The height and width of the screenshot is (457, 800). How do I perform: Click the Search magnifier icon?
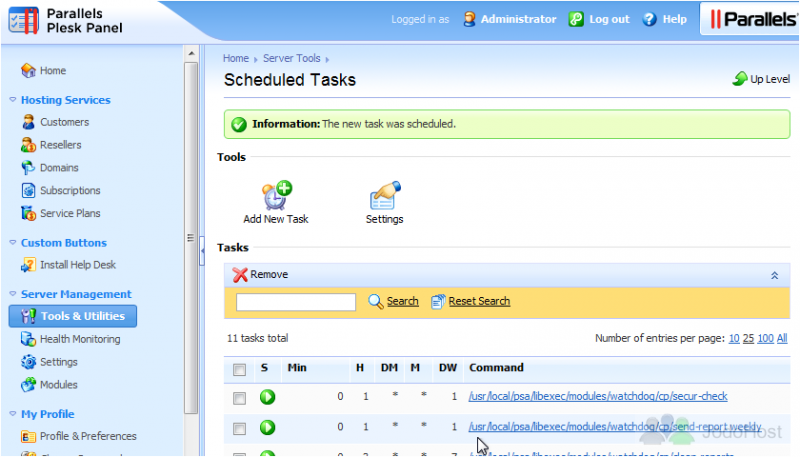(376, 301)
